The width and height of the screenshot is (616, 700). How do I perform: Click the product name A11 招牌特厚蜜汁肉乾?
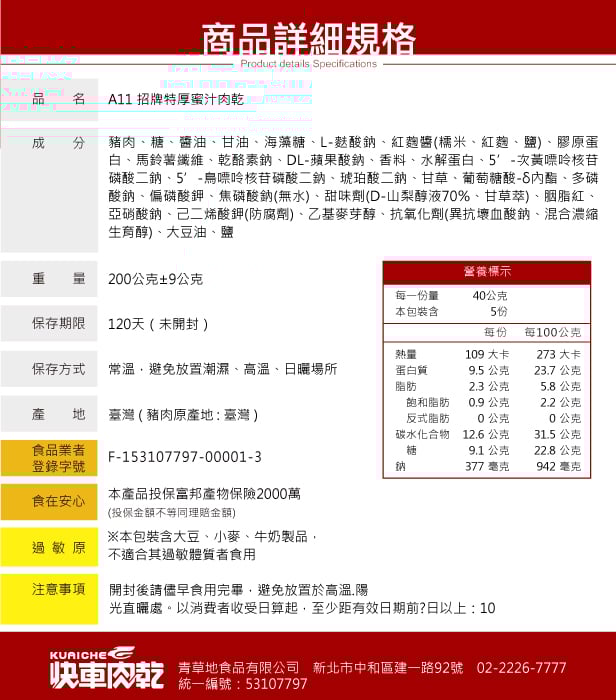[176, 99]
